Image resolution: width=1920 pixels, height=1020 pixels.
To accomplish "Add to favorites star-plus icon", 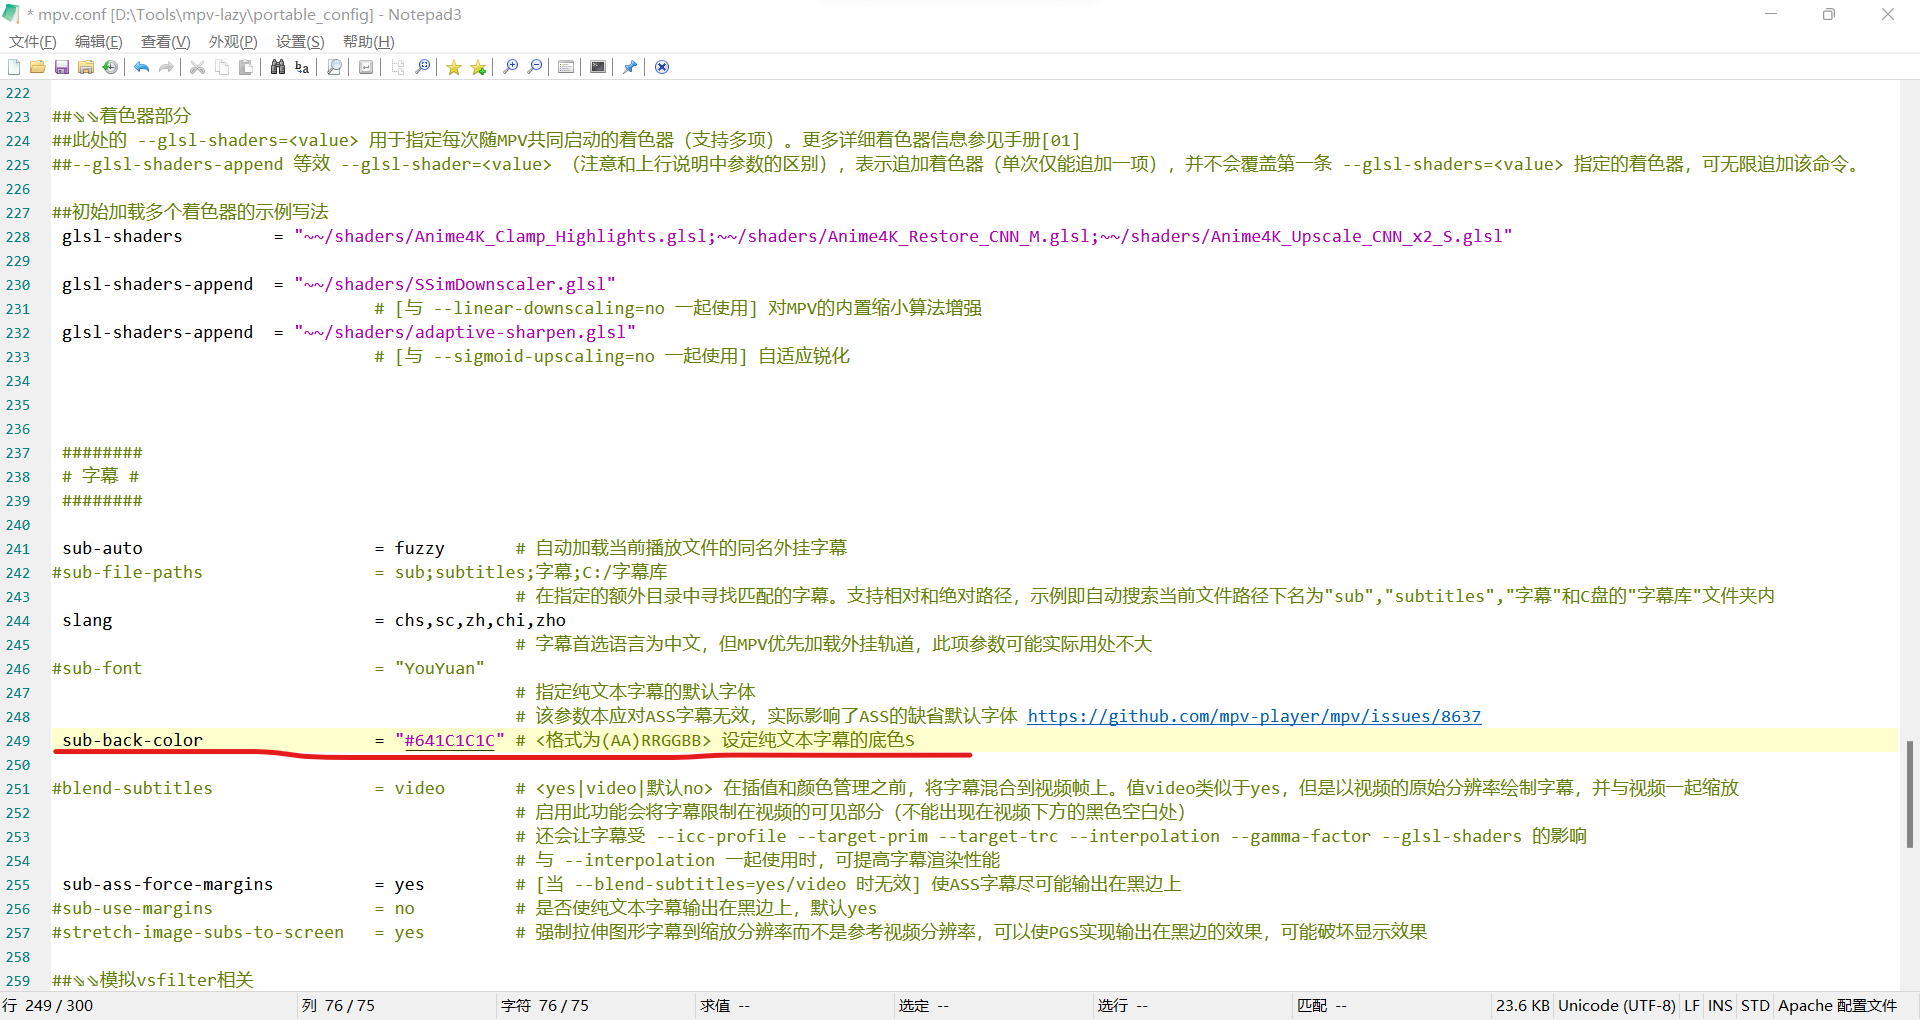I will [x=478, y=67].
